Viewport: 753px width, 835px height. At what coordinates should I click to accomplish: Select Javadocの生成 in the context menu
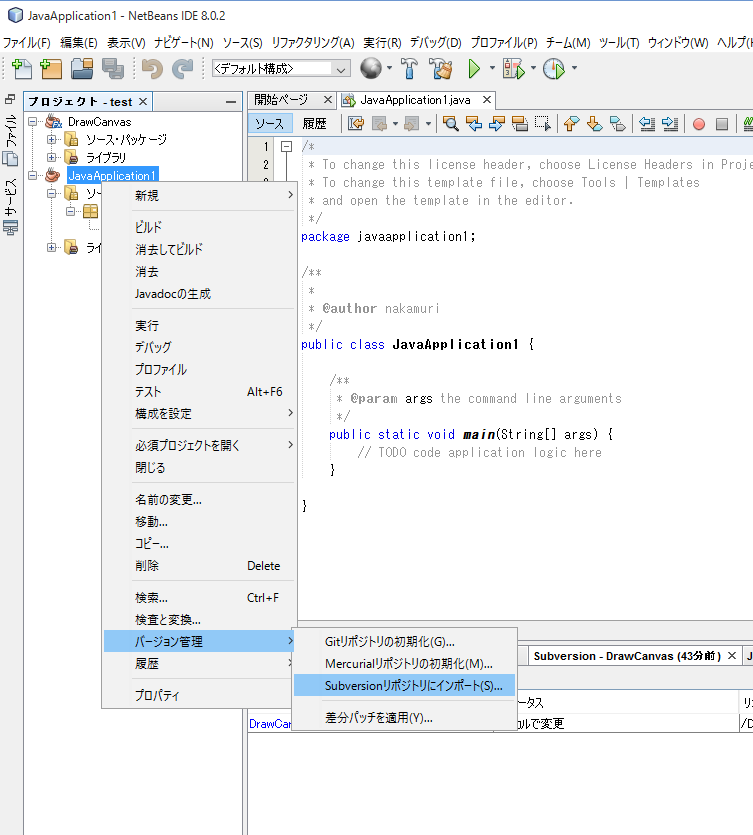pos(199,294)
